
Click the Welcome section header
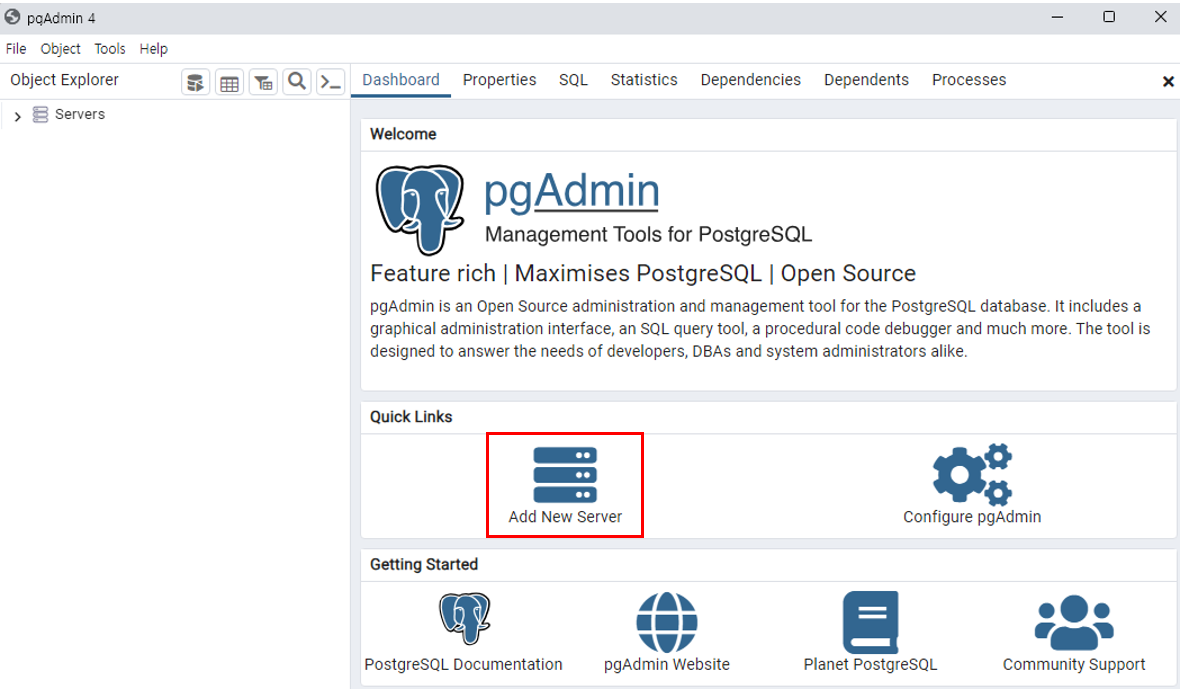coord(403,134)
